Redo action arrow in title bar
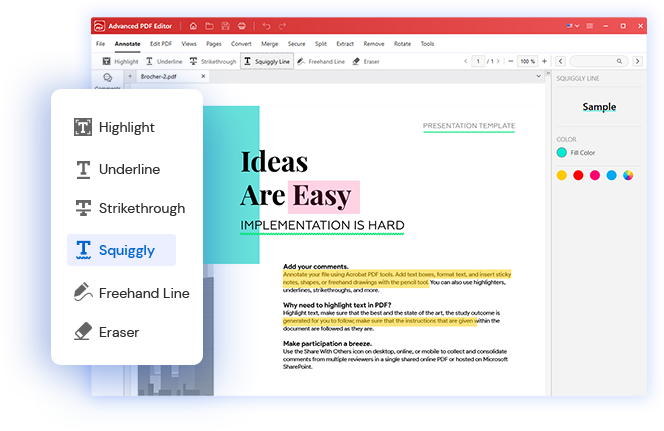The image size is (664, 431). point(282,26)
